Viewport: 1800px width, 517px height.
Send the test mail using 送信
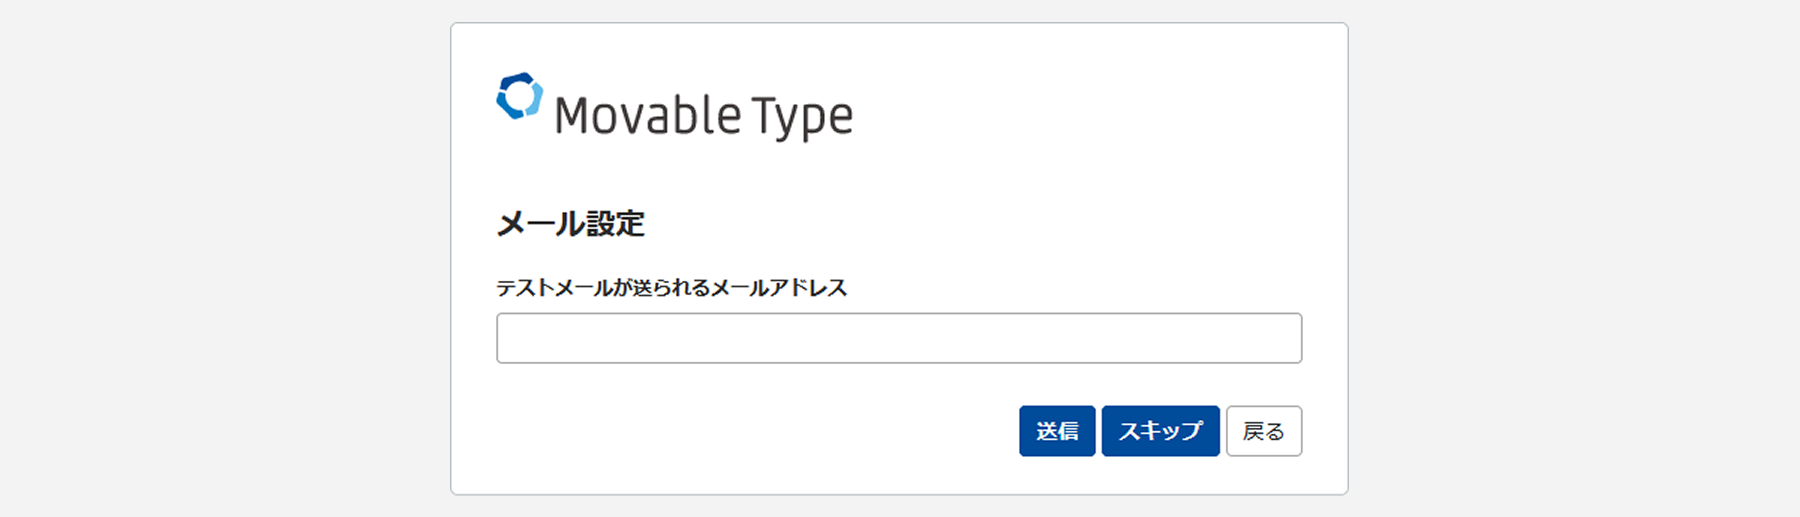pos(1057,431)
